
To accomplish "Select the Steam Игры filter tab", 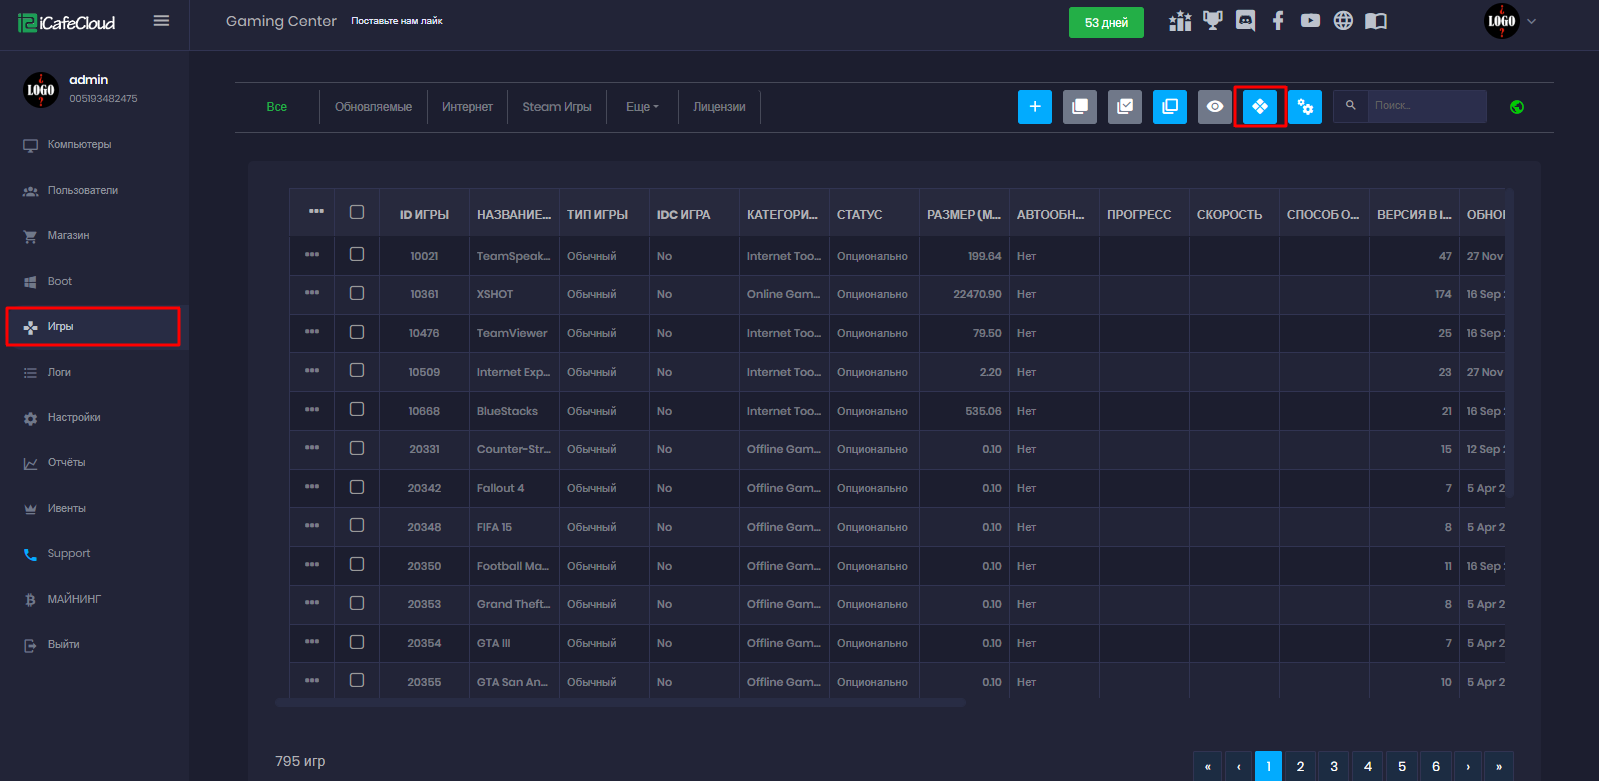I will pyautogui.click(x=557, y=107).
